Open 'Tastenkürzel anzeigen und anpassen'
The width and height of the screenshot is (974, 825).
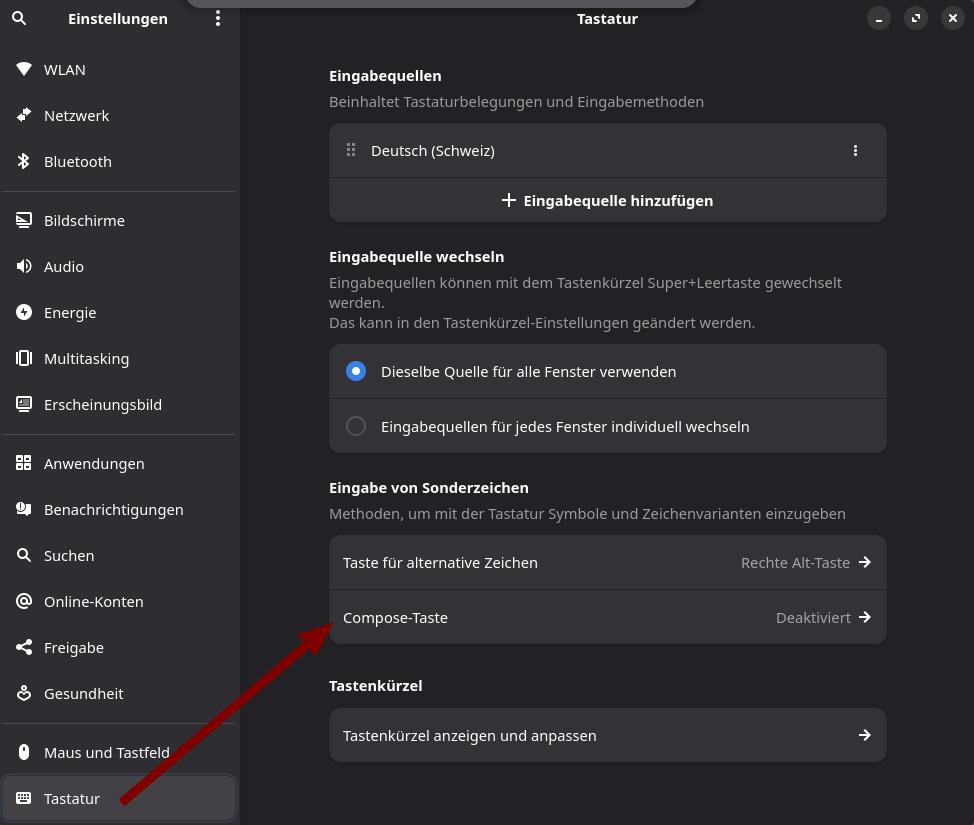607,735
